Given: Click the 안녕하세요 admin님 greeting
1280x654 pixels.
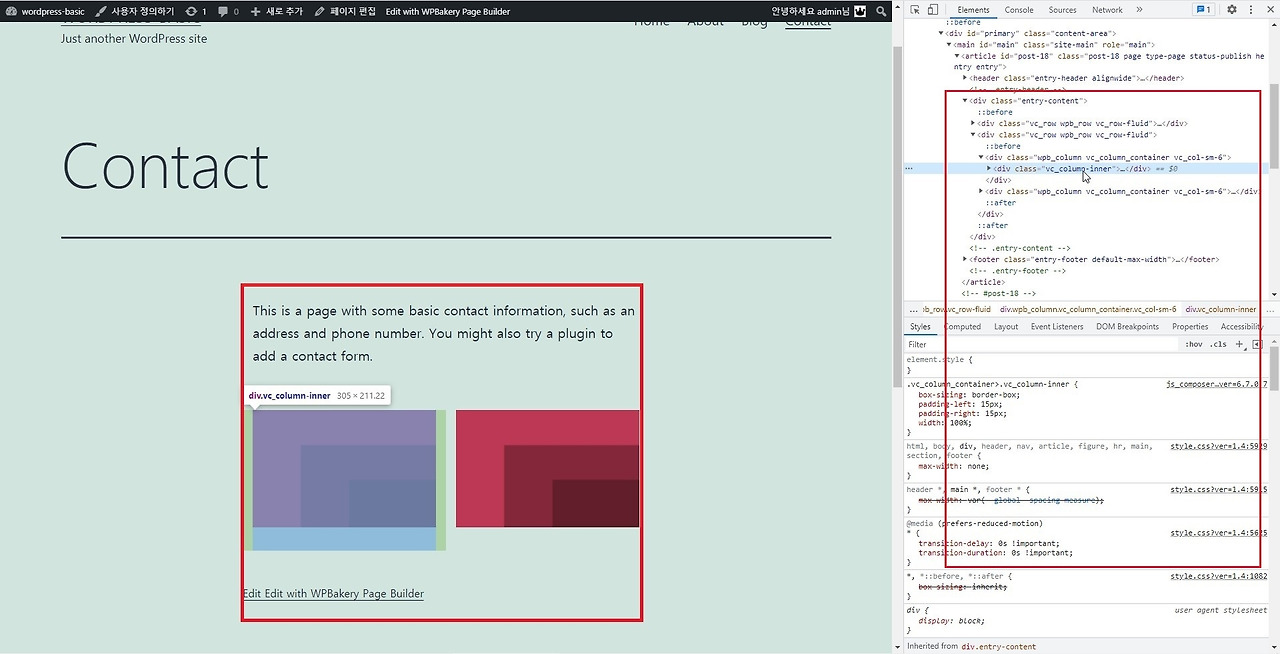Looking at the screenshot, I should (810, 11).
